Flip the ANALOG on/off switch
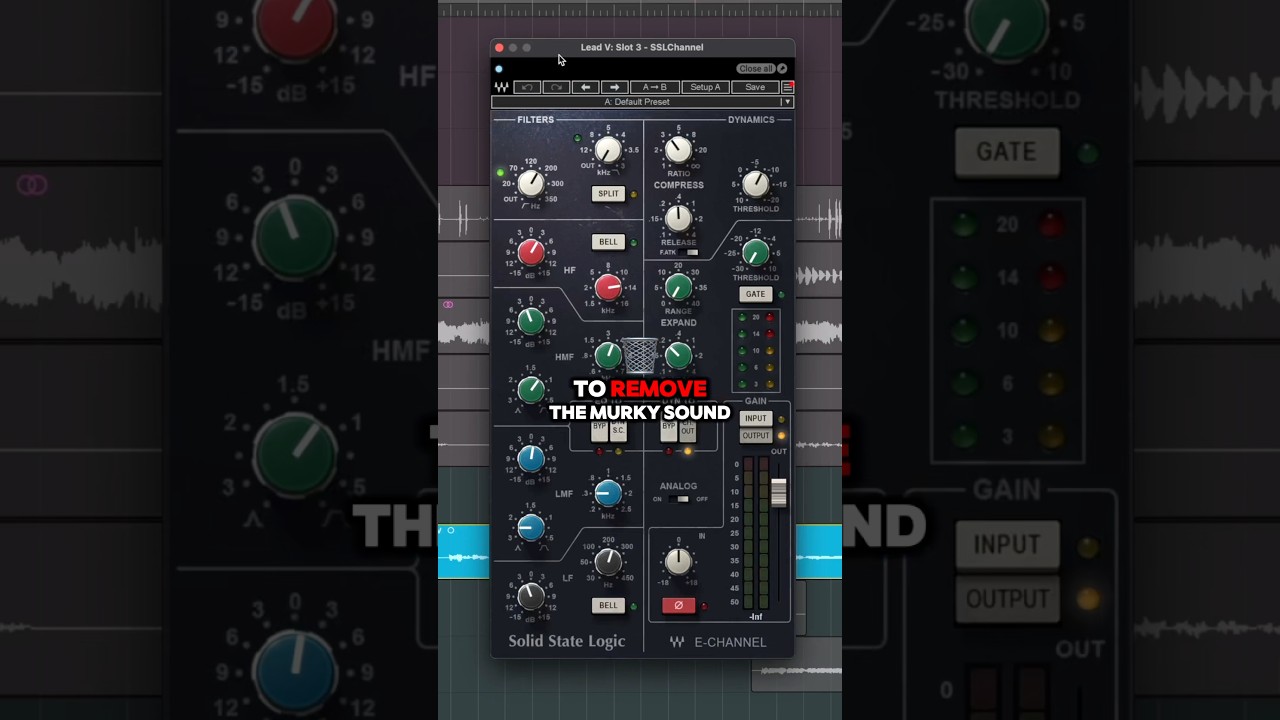The image size is (1280, 720). [682, 499]
